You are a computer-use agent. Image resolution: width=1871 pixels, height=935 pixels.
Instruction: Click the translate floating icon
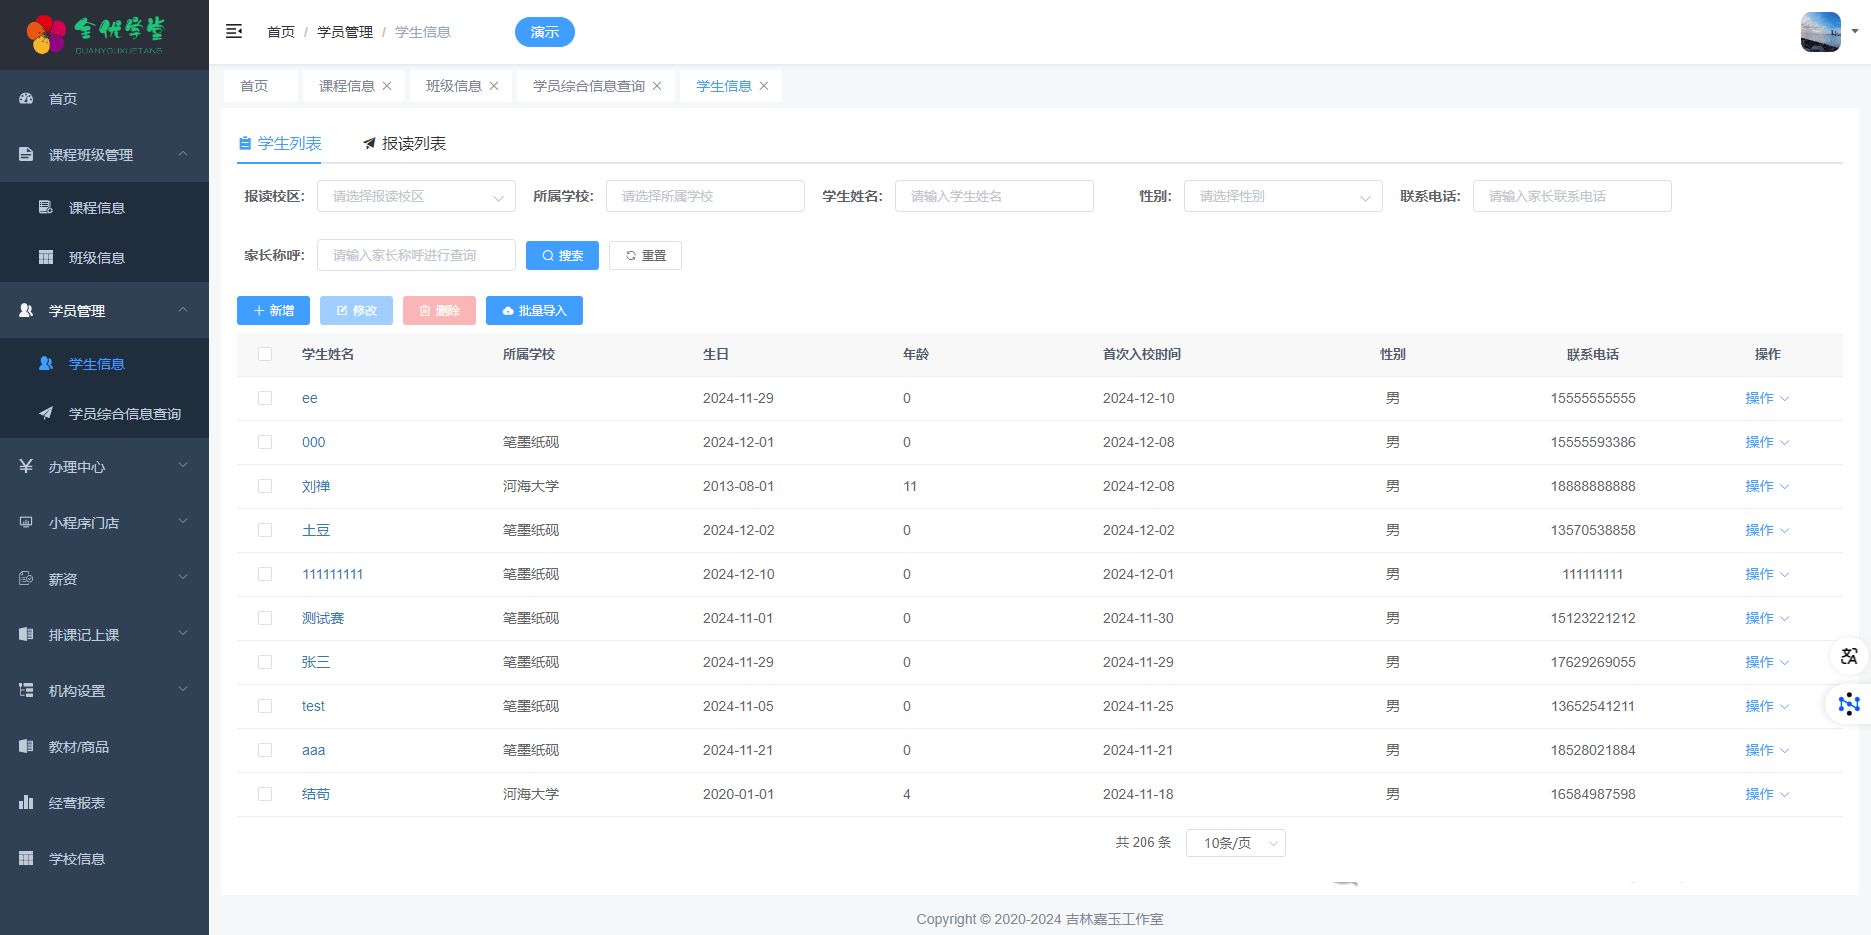(x=1849, y=656)
